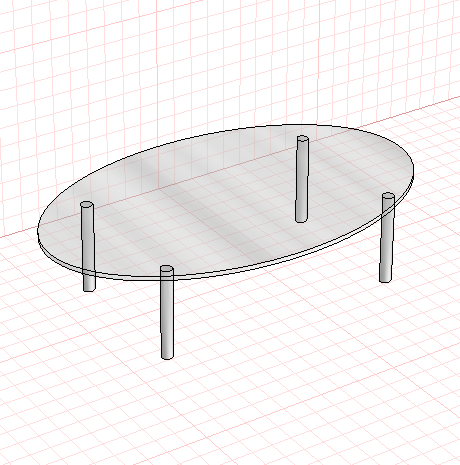
Task: Select the leftmost table leg
Action: point(88,246)
